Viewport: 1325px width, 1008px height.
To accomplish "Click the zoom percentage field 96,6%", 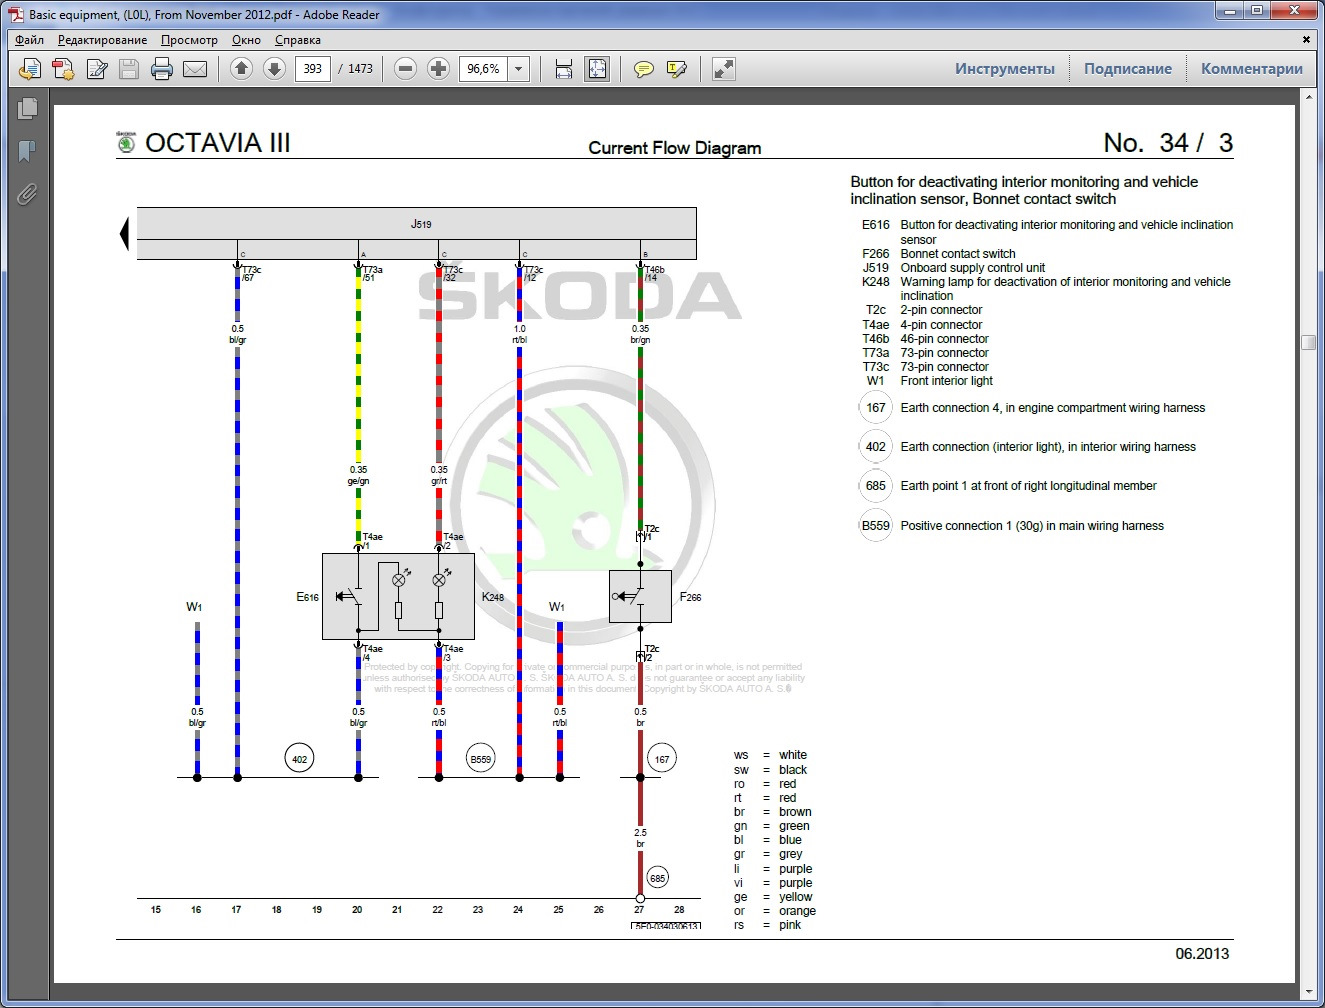I will (x=484, y=69).
